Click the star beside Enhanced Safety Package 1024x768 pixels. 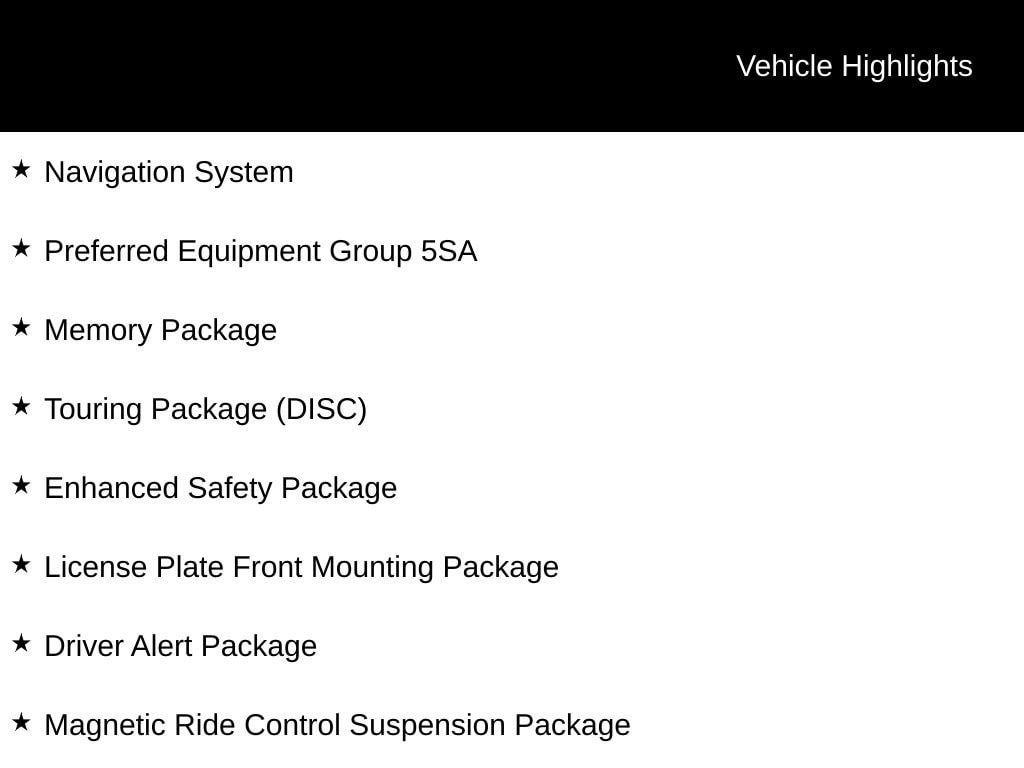pyautogui.click(x=21, y=485)
